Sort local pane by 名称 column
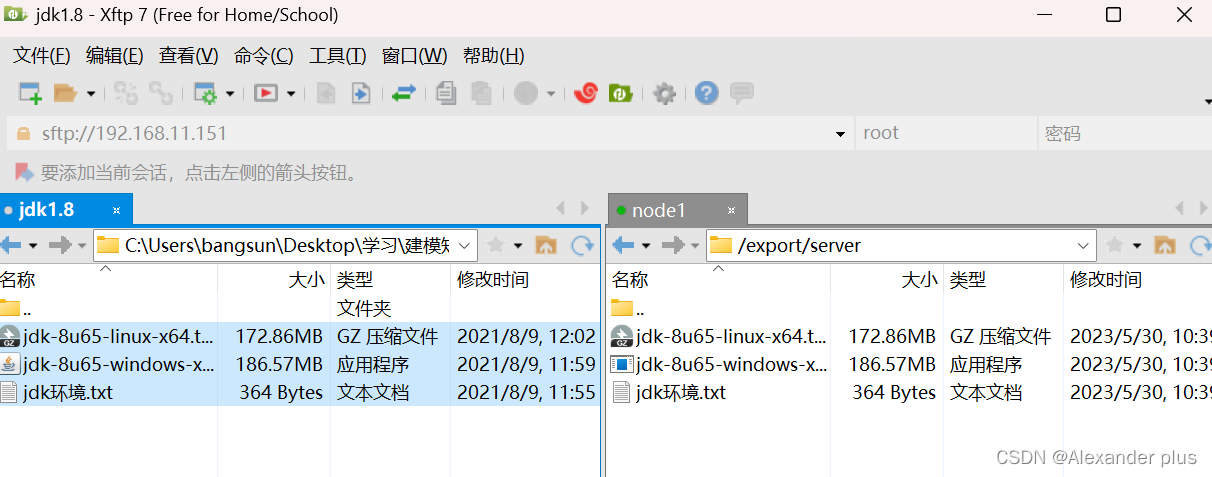Image resolution: width=1212 pixels, height=477 pixels. coord(108,279)
